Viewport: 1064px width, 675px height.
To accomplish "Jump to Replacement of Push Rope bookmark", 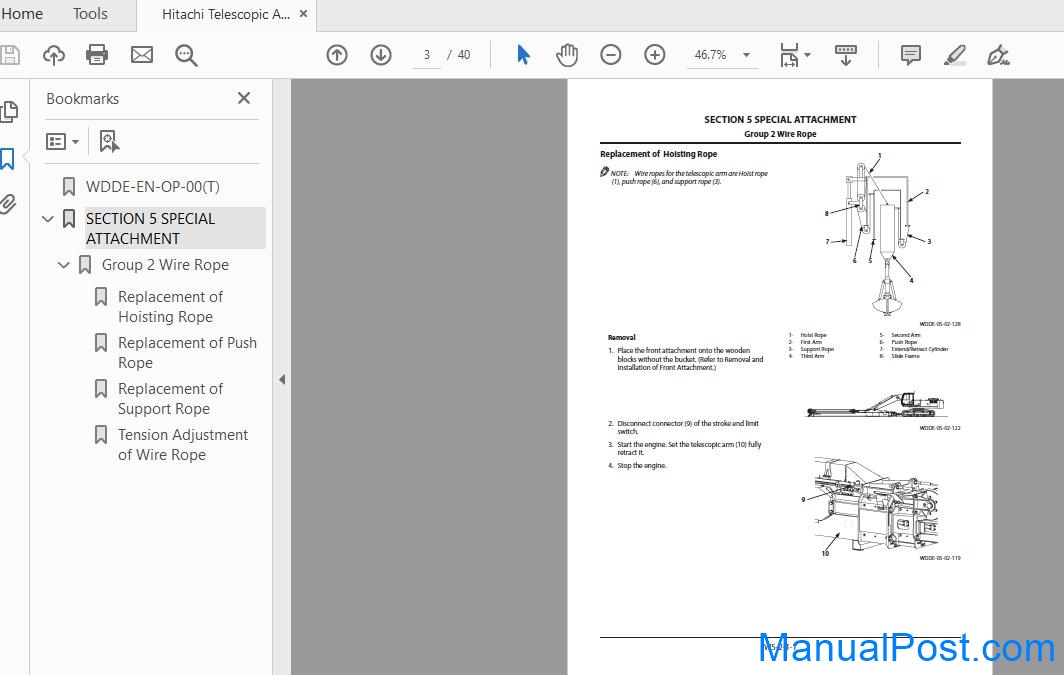I will tap(187, 353).
